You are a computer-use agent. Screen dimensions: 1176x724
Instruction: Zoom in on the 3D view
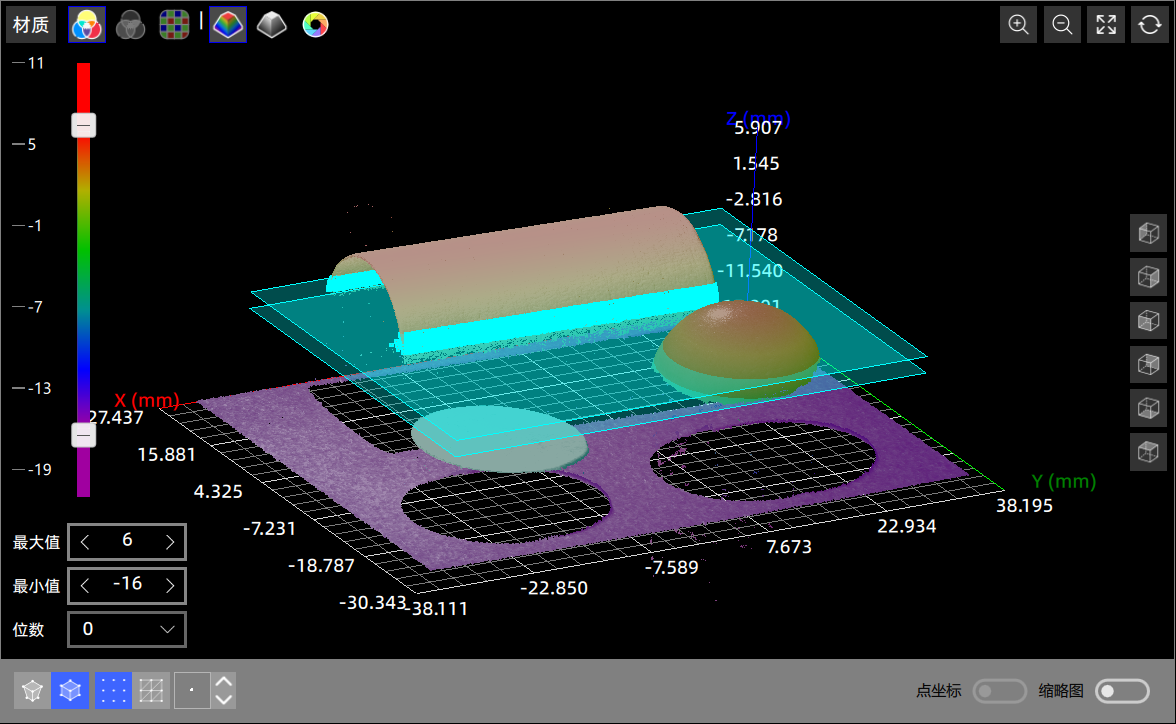click(x=1019, y=25)
